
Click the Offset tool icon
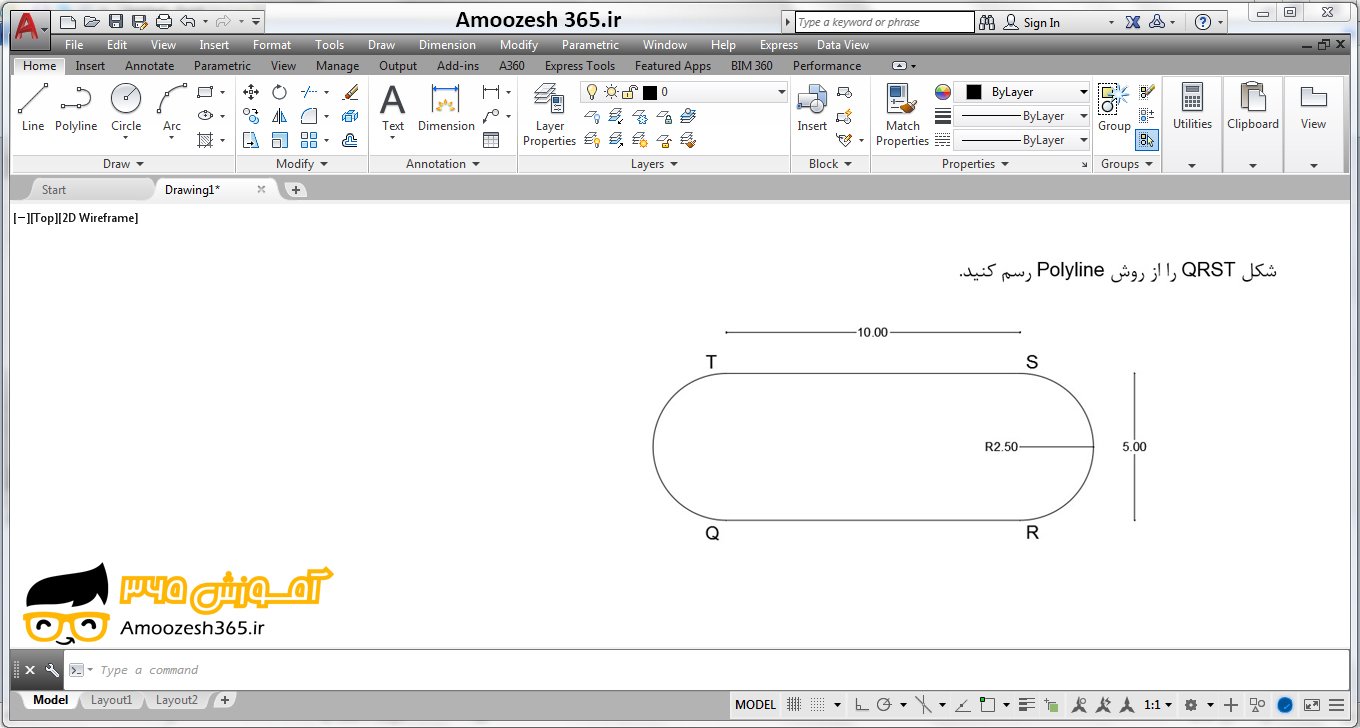point(350,140)
